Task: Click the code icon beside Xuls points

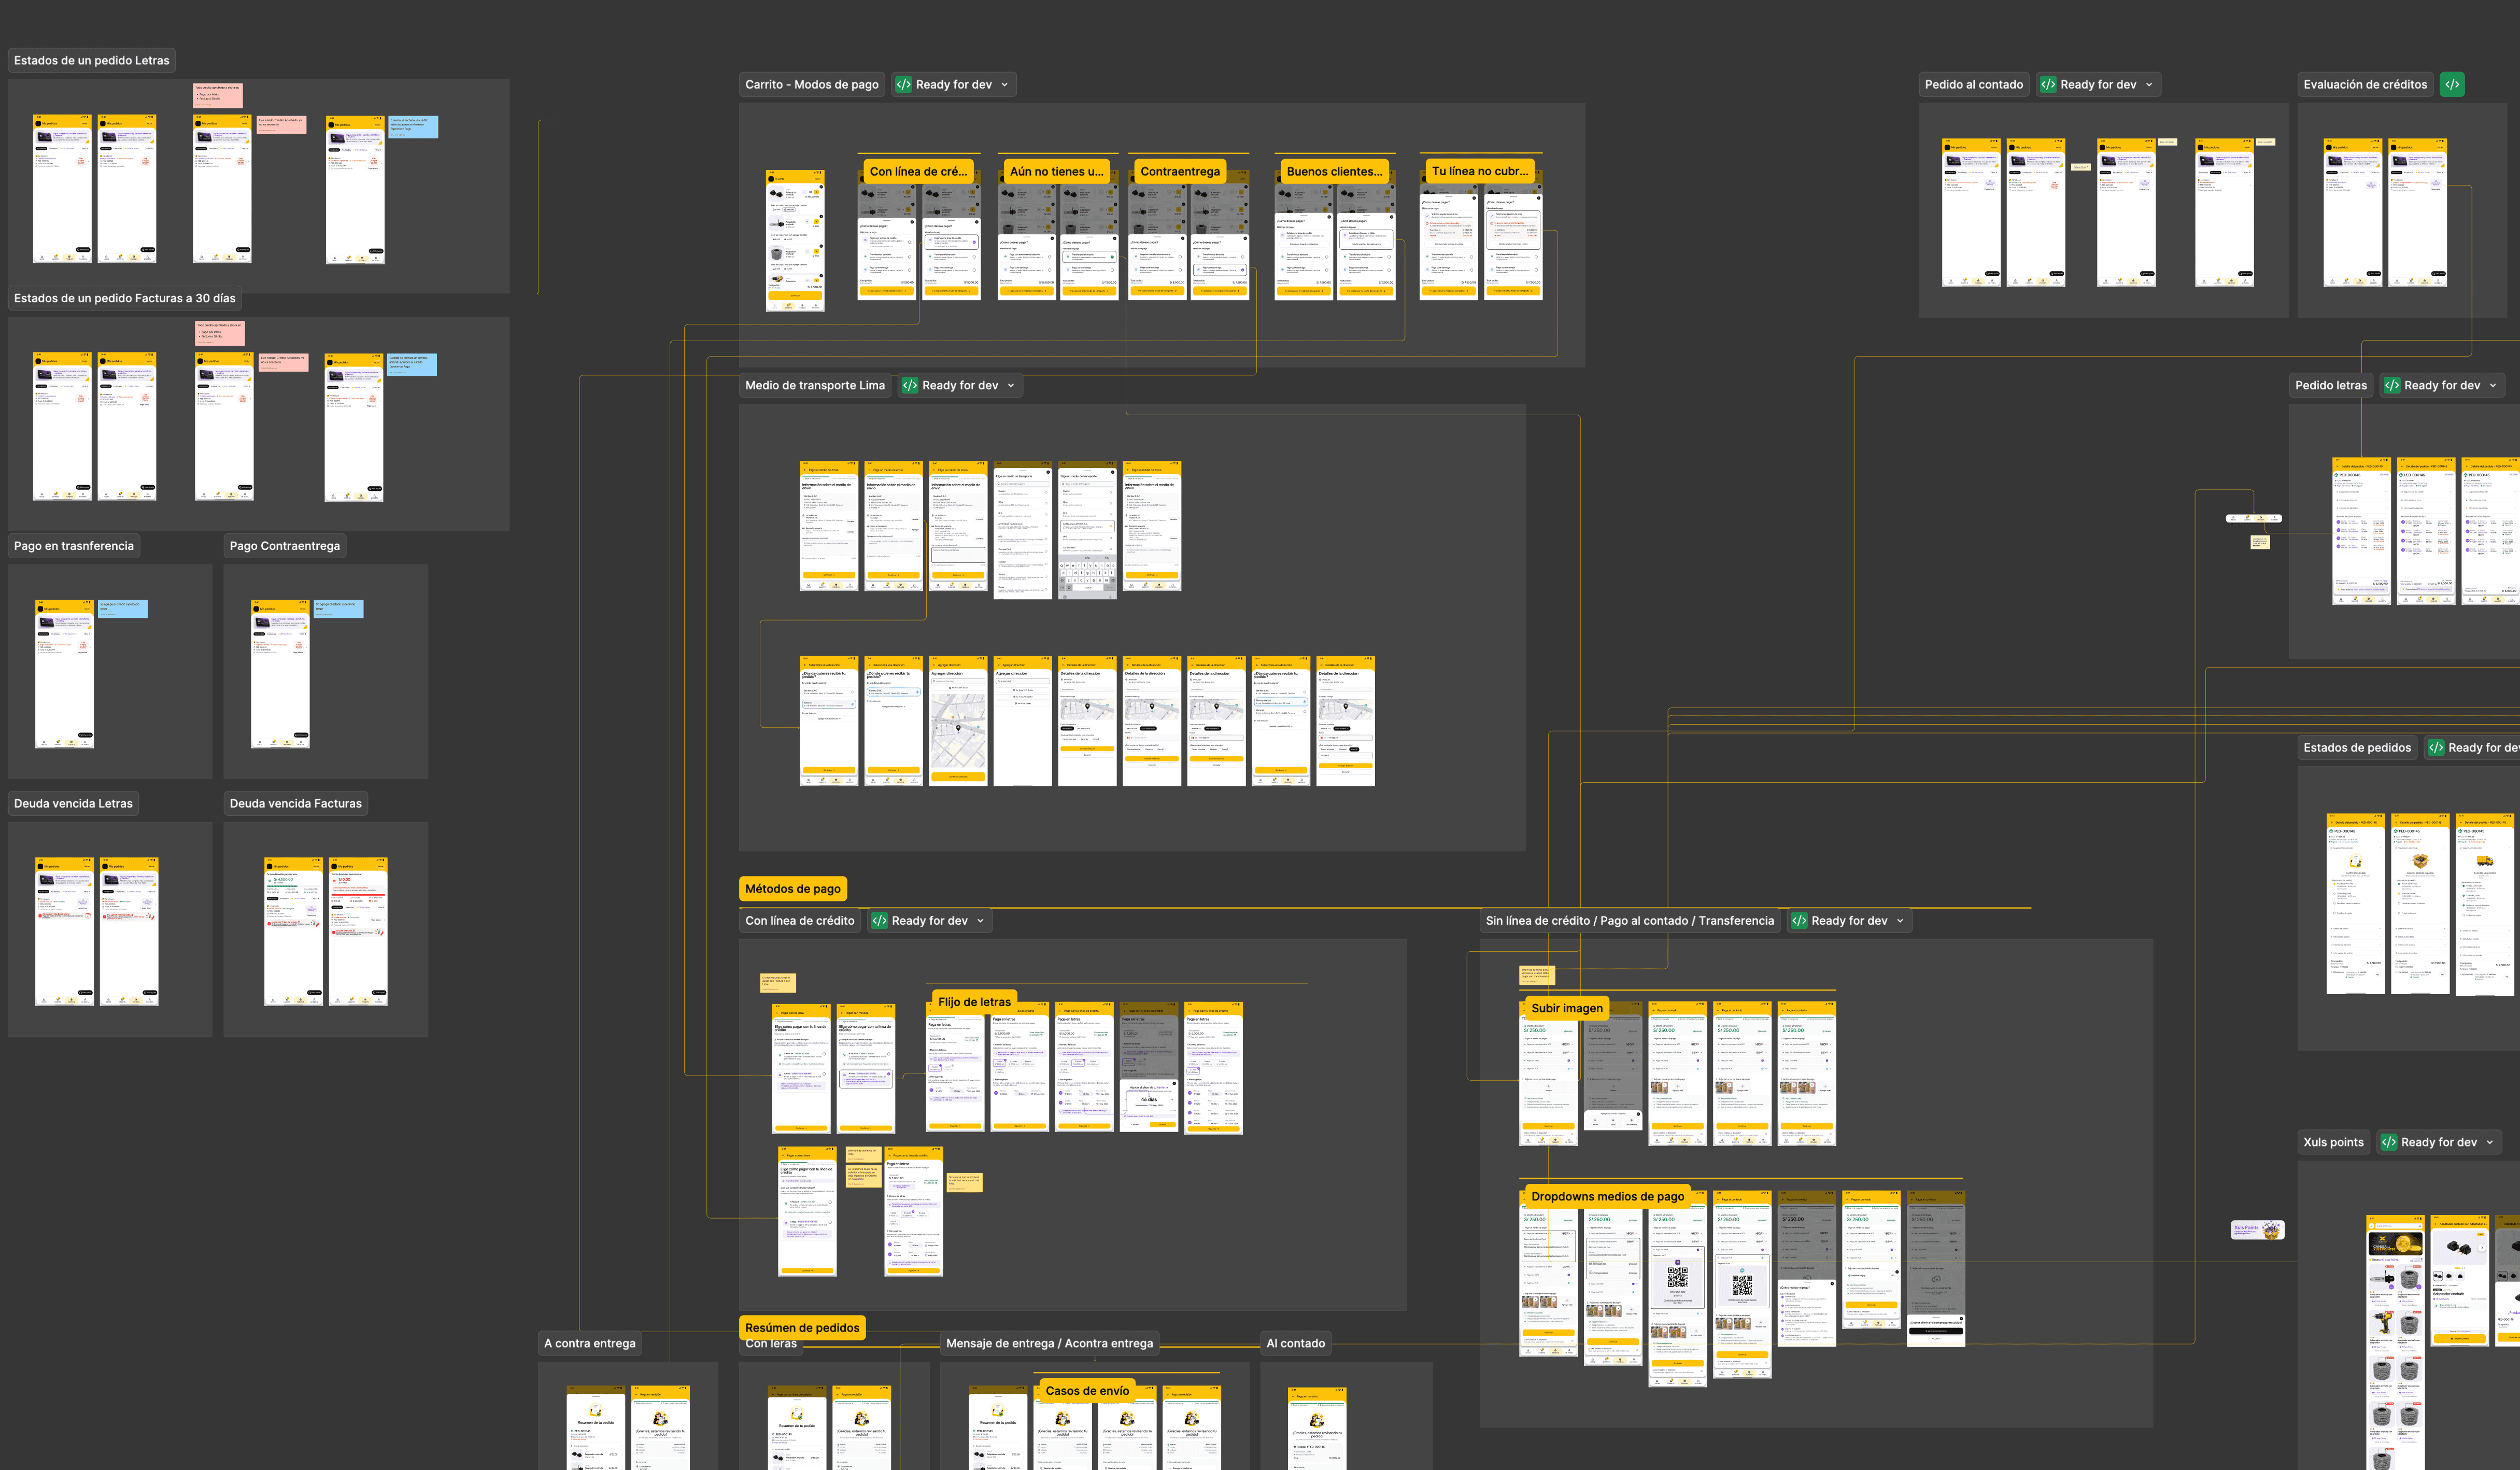Action: tap(2389, 1142)
